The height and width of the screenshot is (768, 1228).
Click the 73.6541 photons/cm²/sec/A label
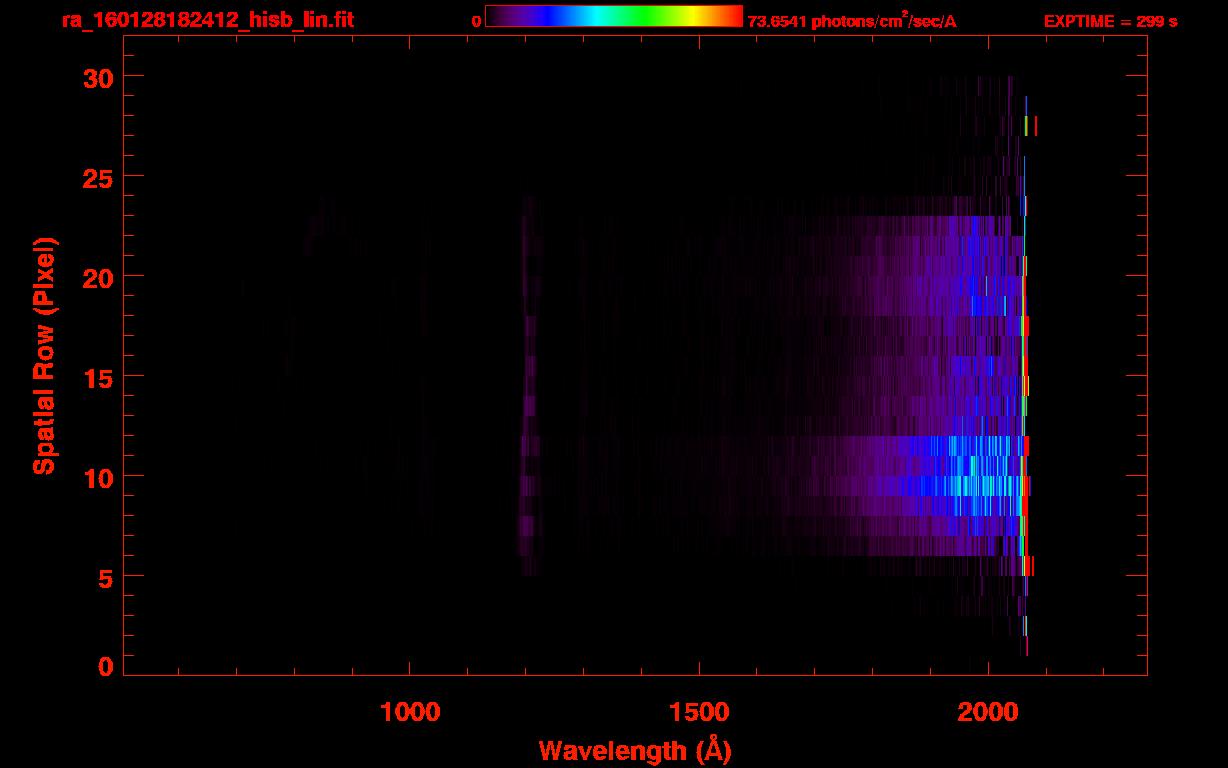coord(852,21)
